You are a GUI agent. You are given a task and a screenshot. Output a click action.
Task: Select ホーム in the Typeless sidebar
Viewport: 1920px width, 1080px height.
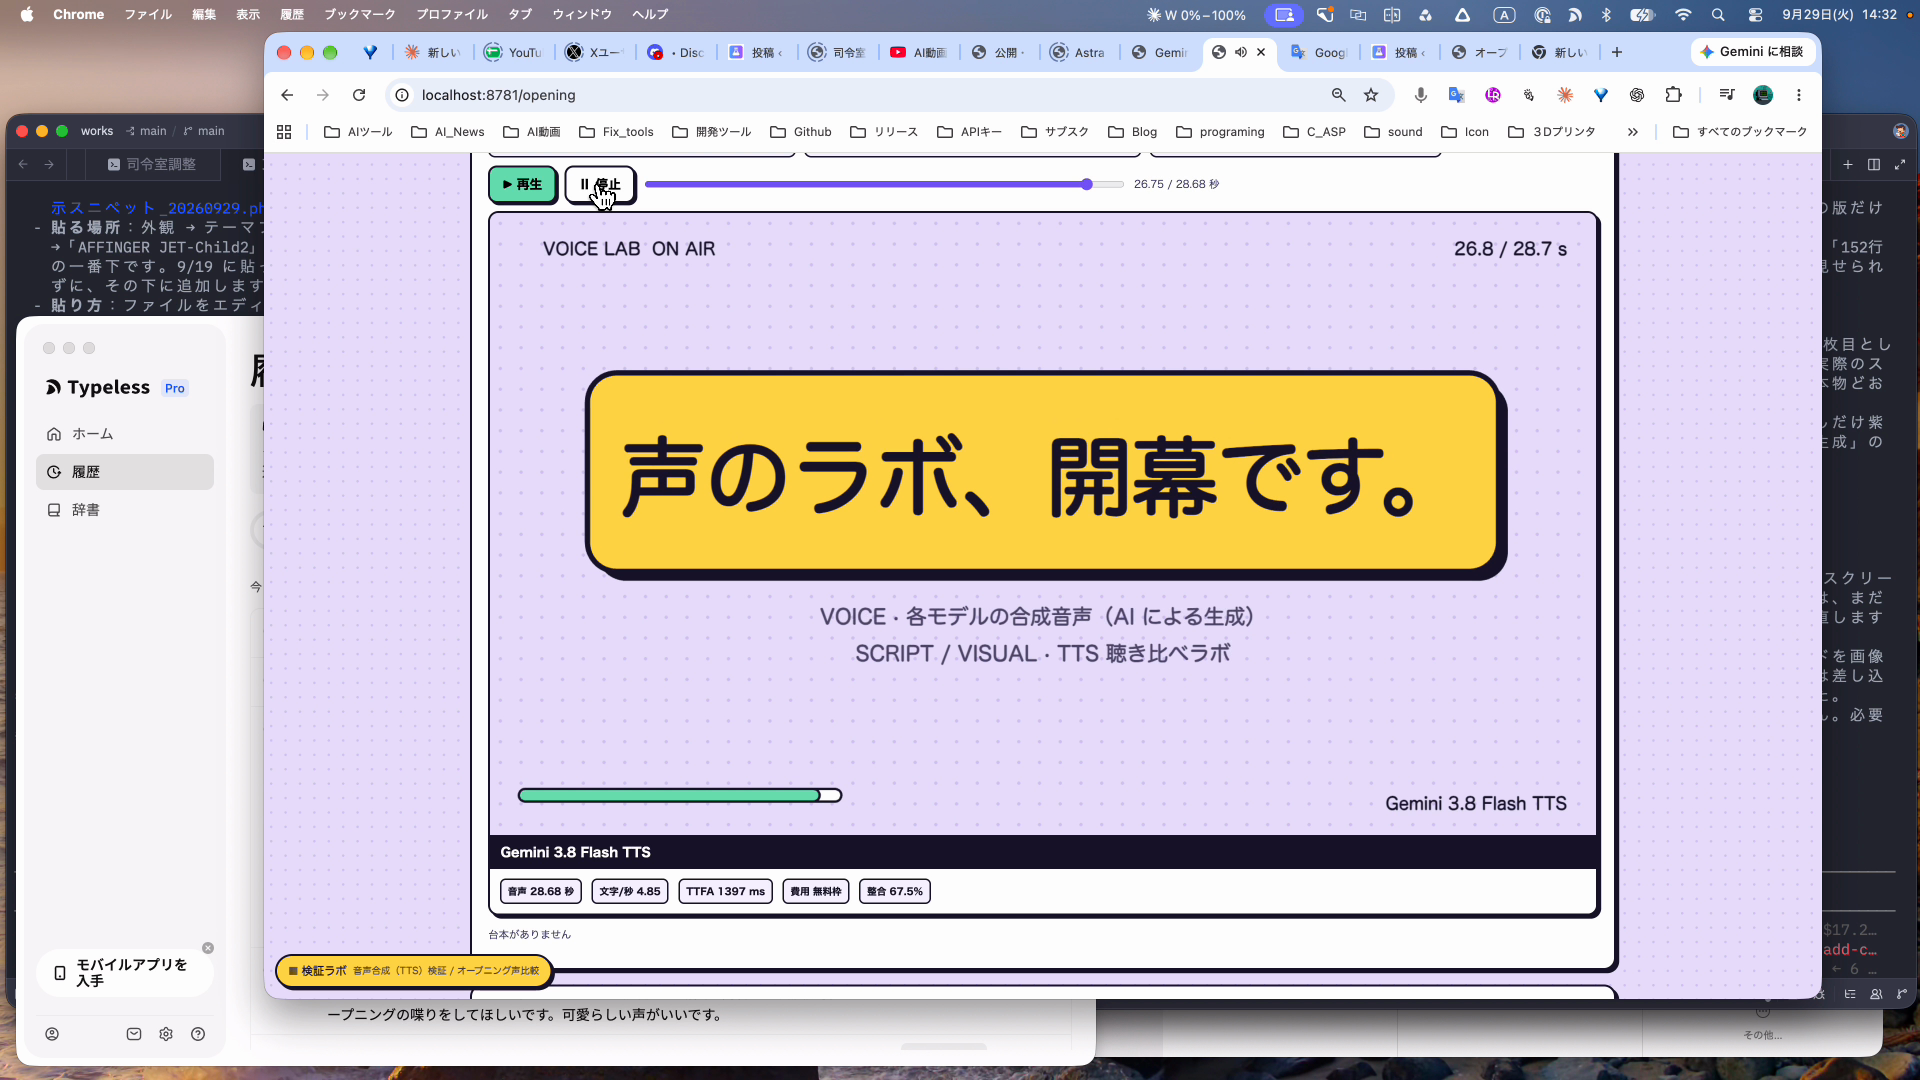click(x=125, y=434)
